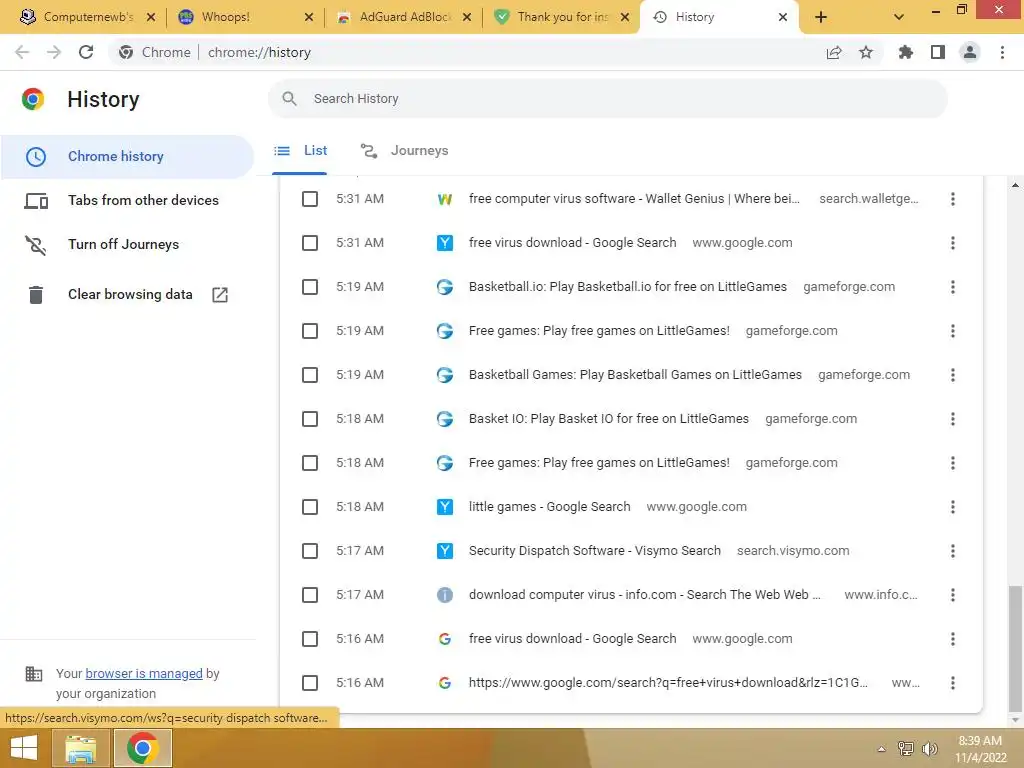This screenshot has width=1024, height=768.
Task: Open Chrome history in the sidebar
Action: coord(127,157)
